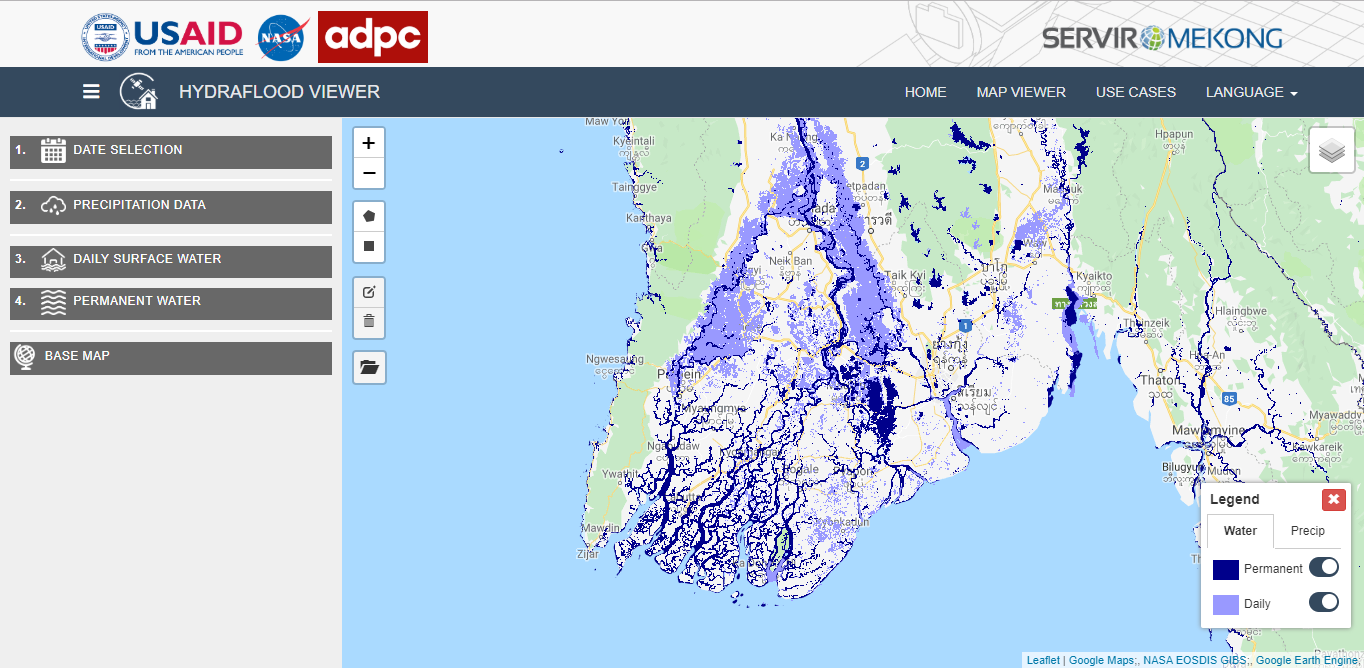Open Map Viewer in navigation bar
This screenshot has height=668, width=1364.
click(x=1021, y=92)
